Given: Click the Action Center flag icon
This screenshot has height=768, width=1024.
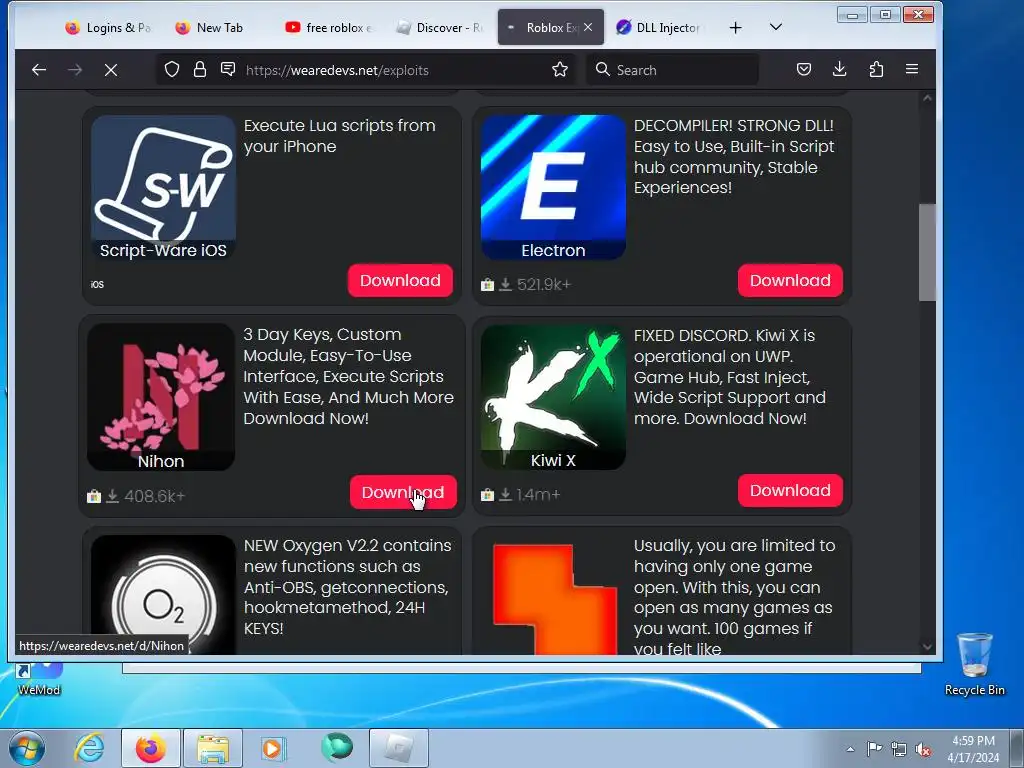Looking at the screenshot, I should [x=874, y=748].
